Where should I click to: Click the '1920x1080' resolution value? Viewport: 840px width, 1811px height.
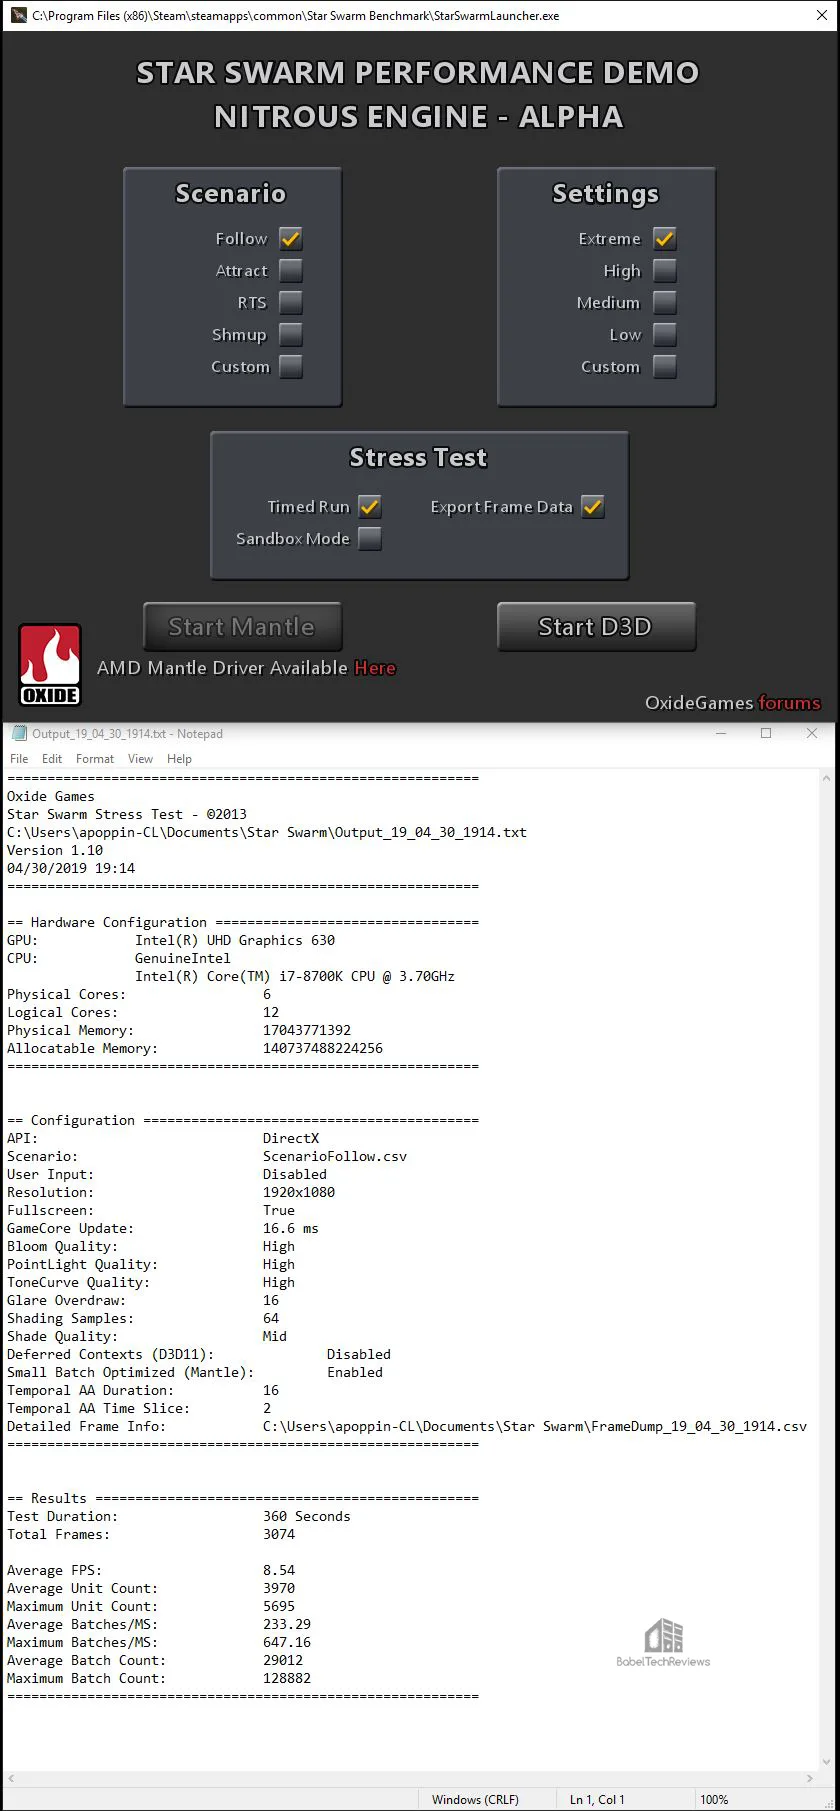click(x=299, y=1192)
